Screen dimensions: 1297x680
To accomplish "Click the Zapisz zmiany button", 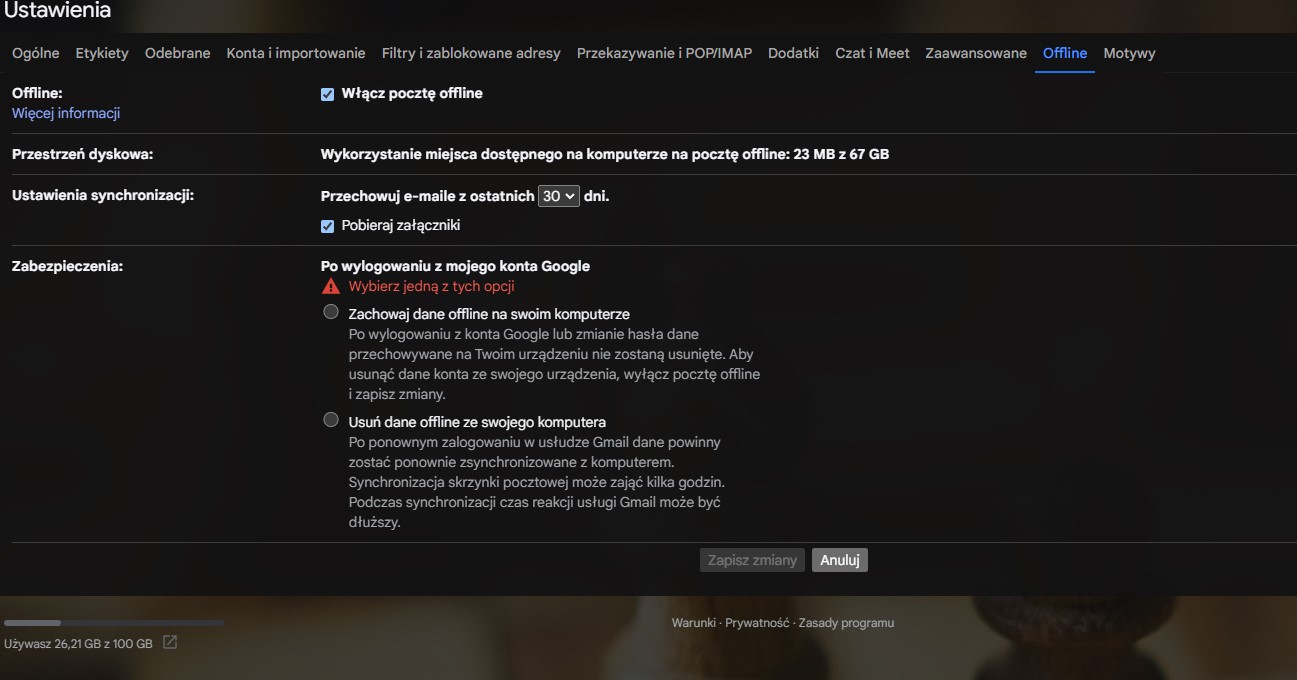I will coord(751,559).
